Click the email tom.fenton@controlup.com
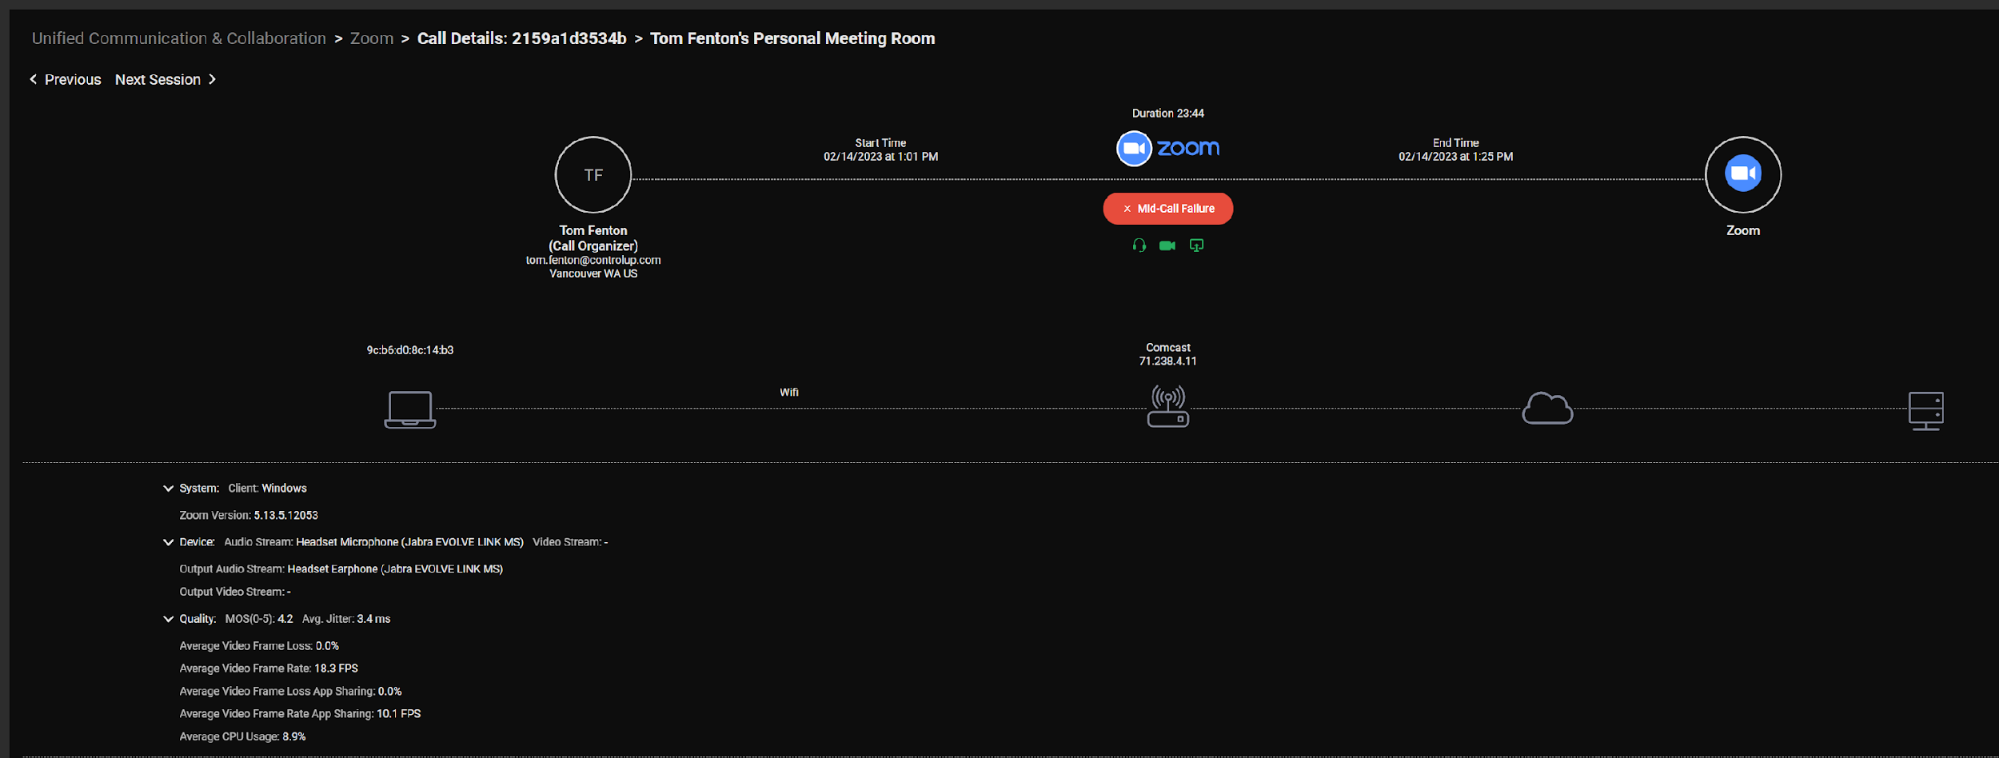This screenshot has width=1999, height=759. tap(593, 260)
